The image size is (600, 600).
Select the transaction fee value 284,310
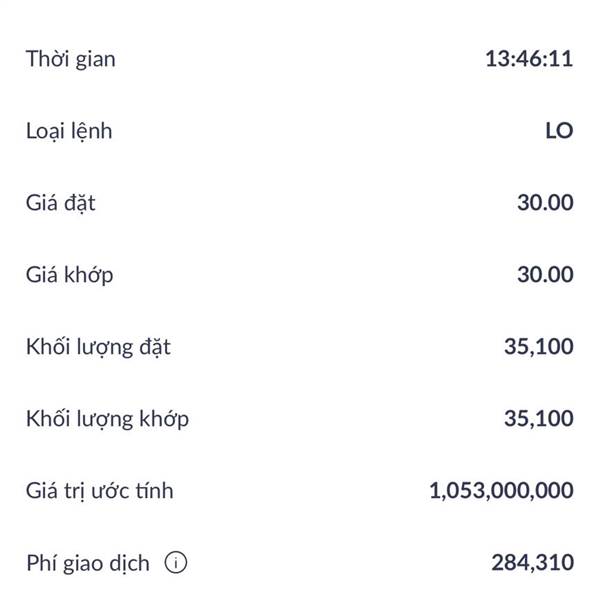(533, 562)
